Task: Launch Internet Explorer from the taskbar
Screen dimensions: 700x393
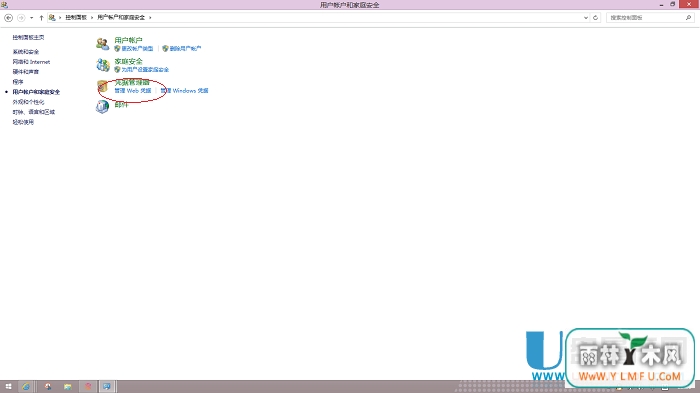Action: tap(26, 387)
